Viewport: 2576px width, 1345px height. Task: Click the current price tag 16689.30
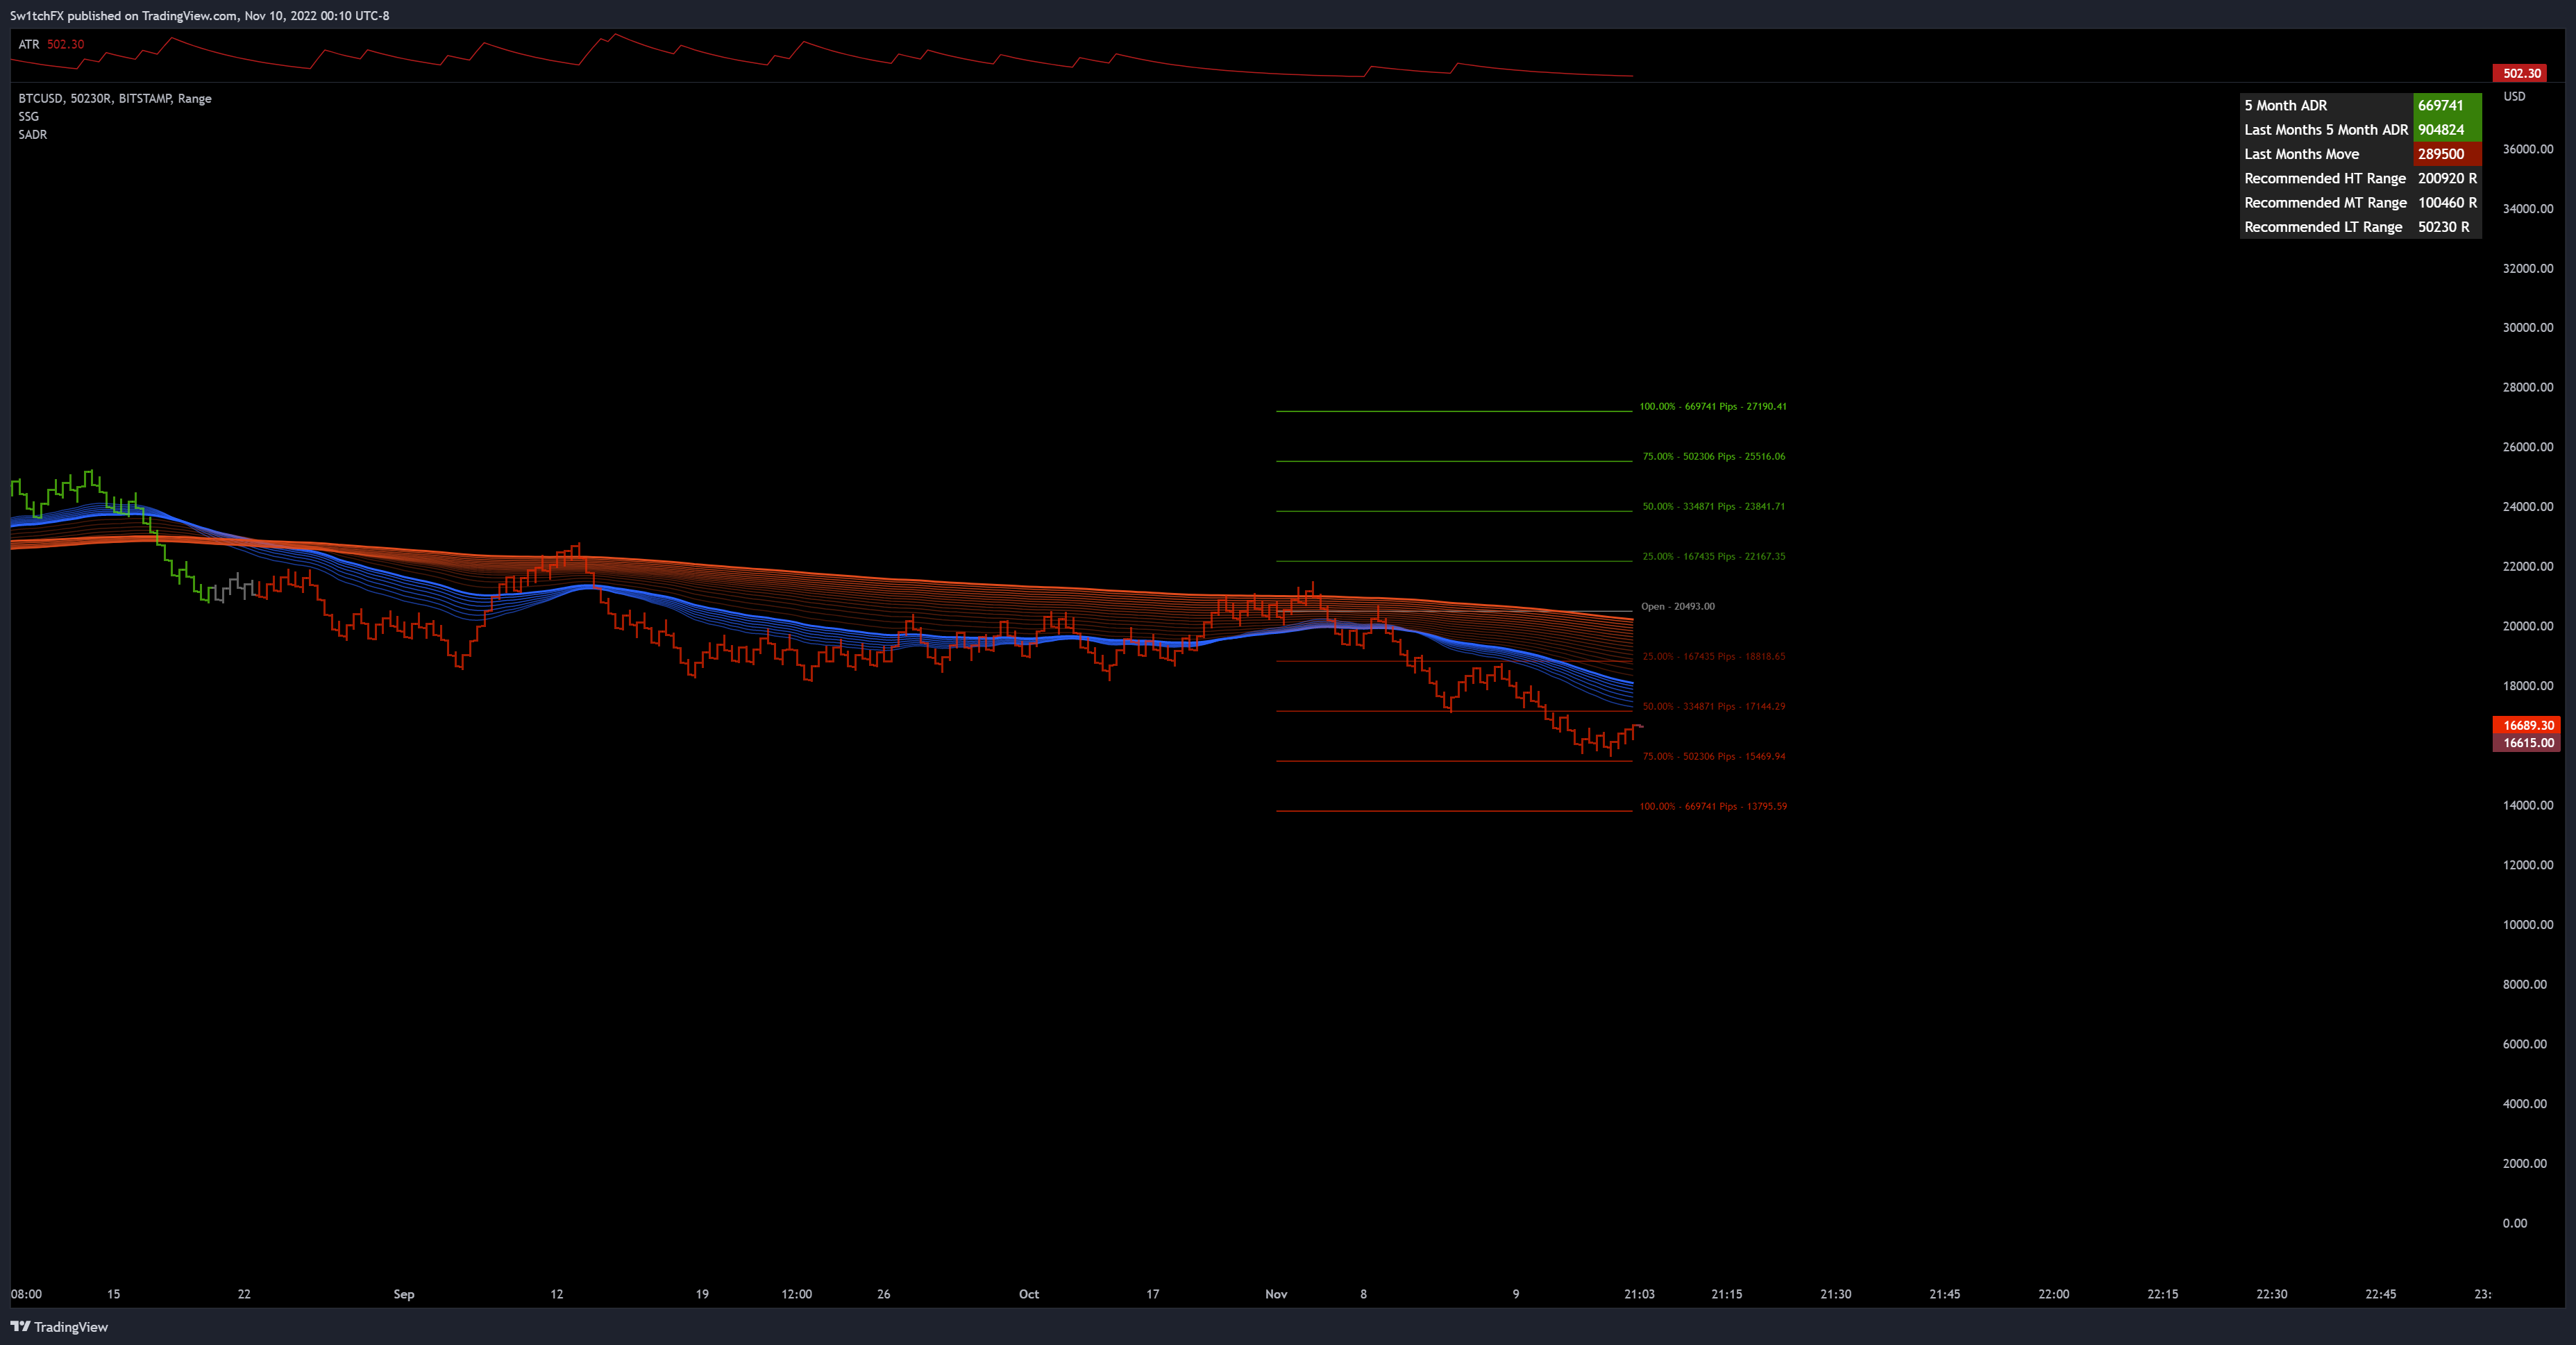coord(2526,725)
